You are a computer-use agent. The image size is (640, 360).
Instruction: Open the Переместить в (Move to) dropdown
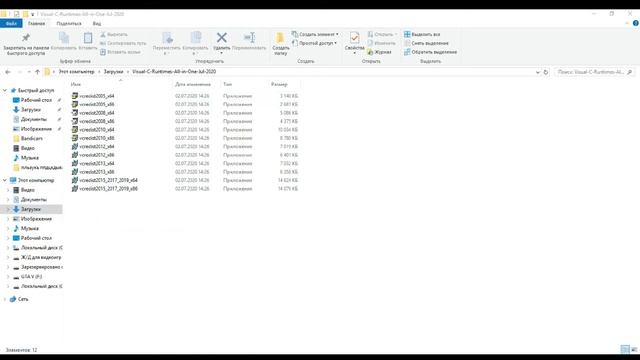point(167,53)
